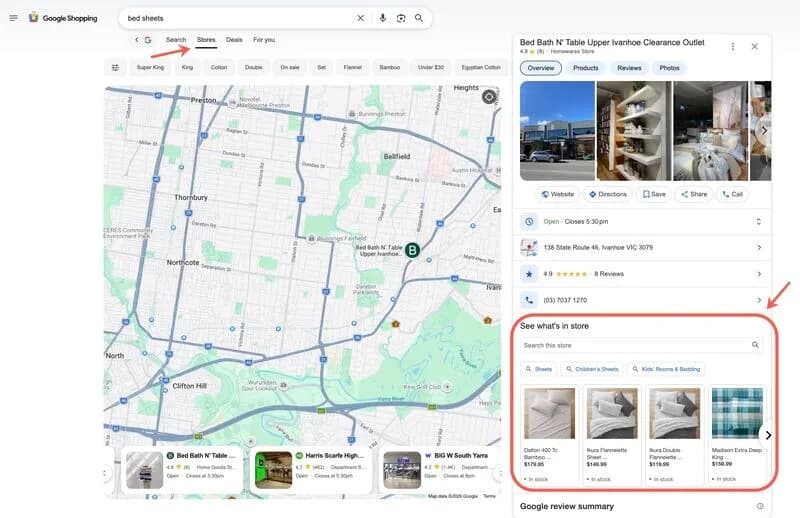Search in-store for Sheets chip
Viewport: 800px width, 518px height.
point(539,369)
